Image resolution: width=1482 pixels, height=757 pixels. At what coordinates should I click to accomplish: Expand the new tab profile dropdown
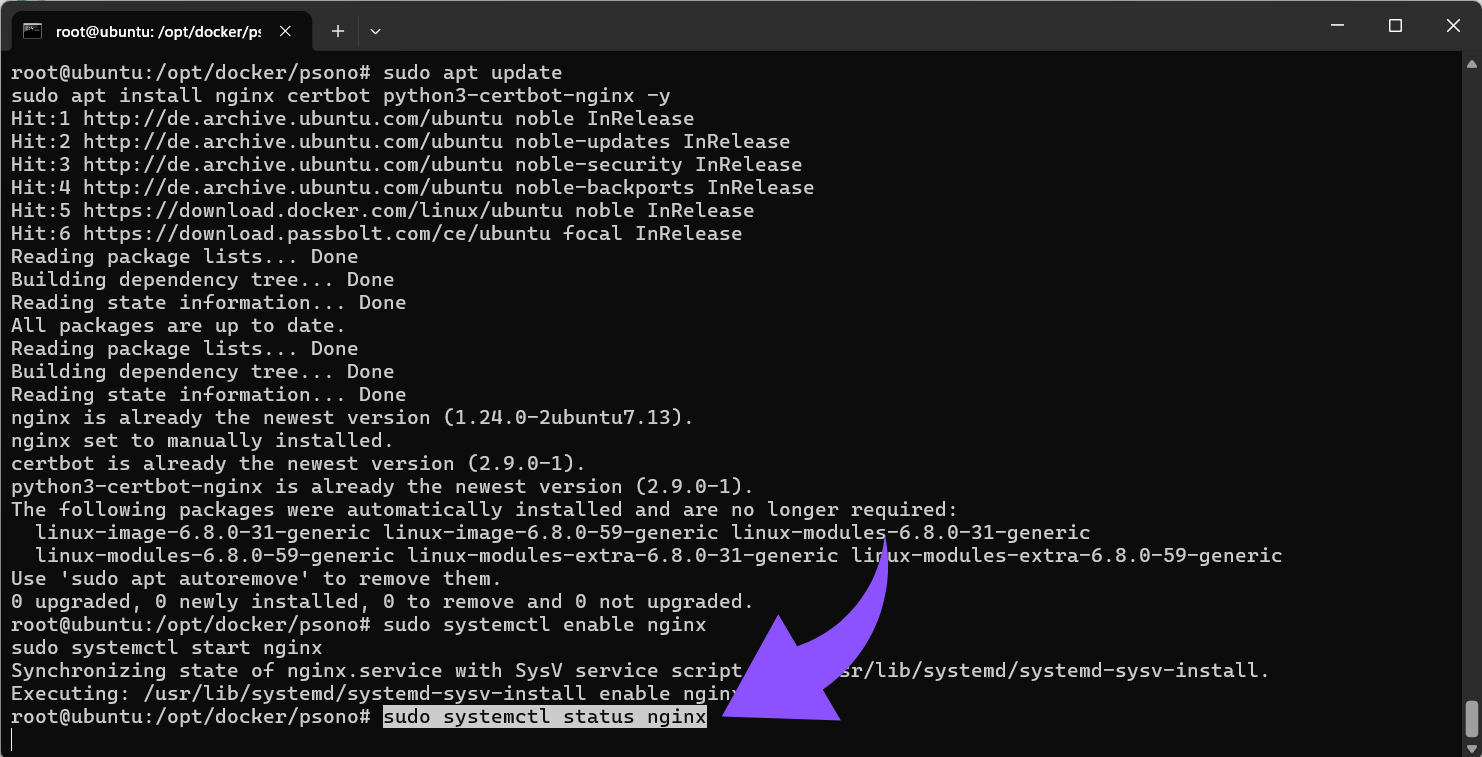(x=375, y=31)
